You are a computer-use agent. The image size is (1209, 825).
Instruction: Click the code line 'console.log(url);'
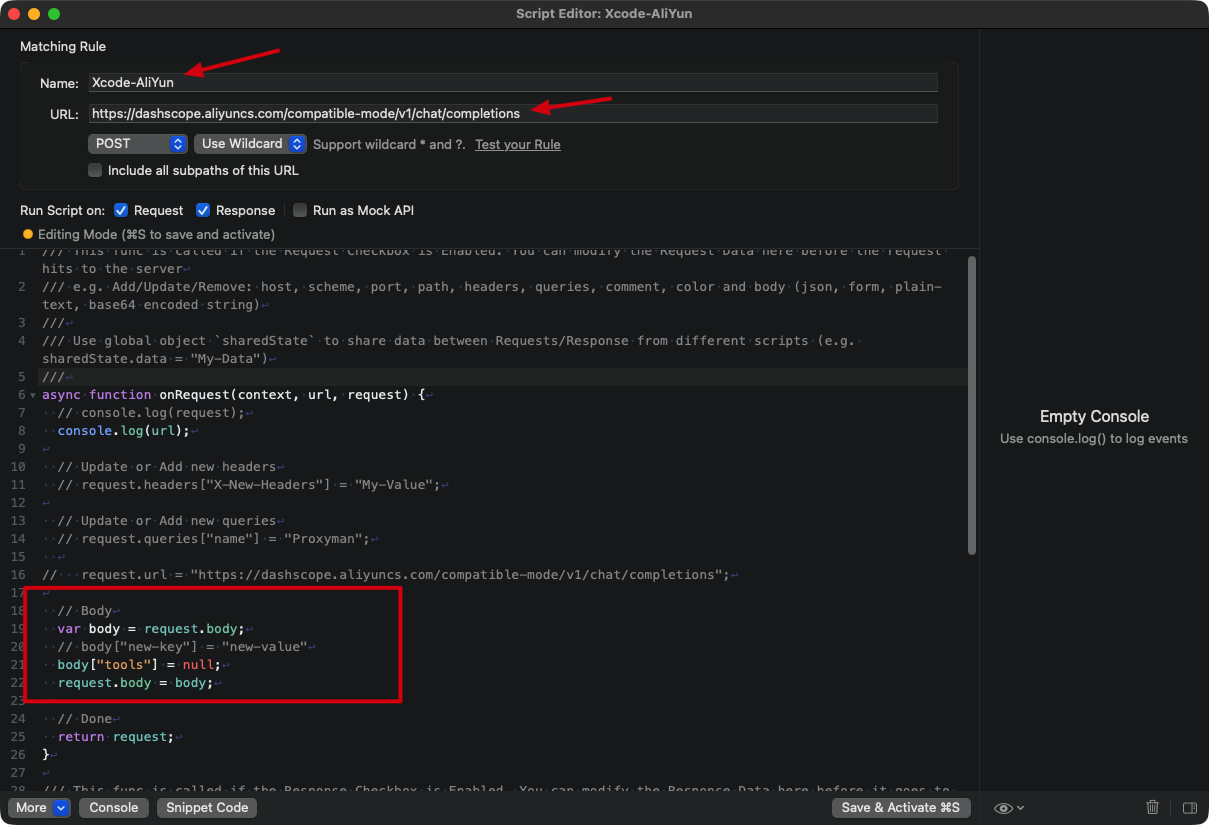pos(123,430)
